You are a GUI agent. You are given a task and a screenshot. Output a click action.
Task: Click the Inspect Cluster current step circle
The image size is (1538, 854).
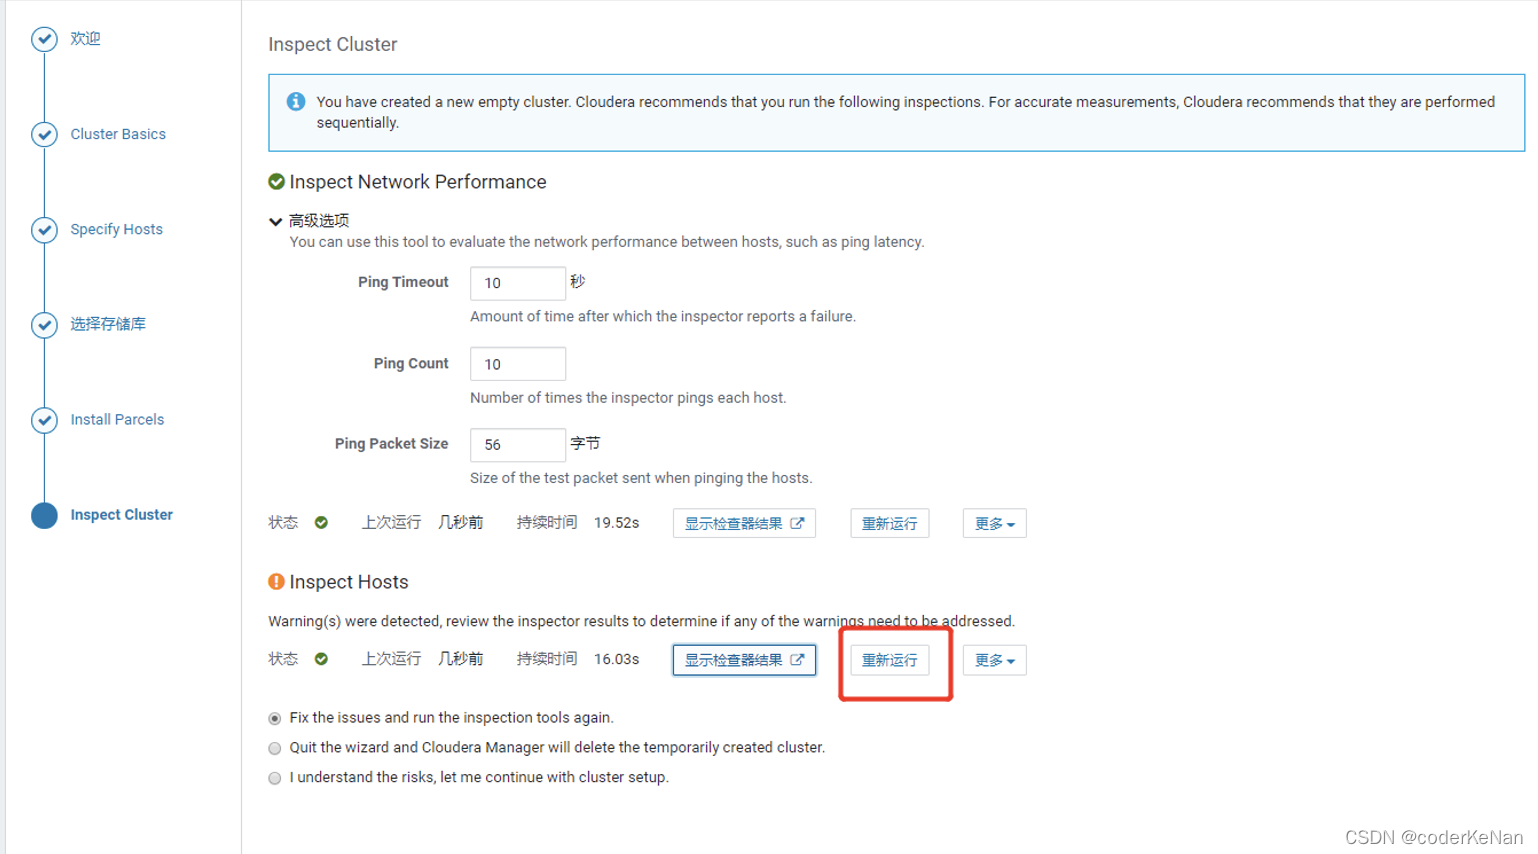(x=44, y=515)
